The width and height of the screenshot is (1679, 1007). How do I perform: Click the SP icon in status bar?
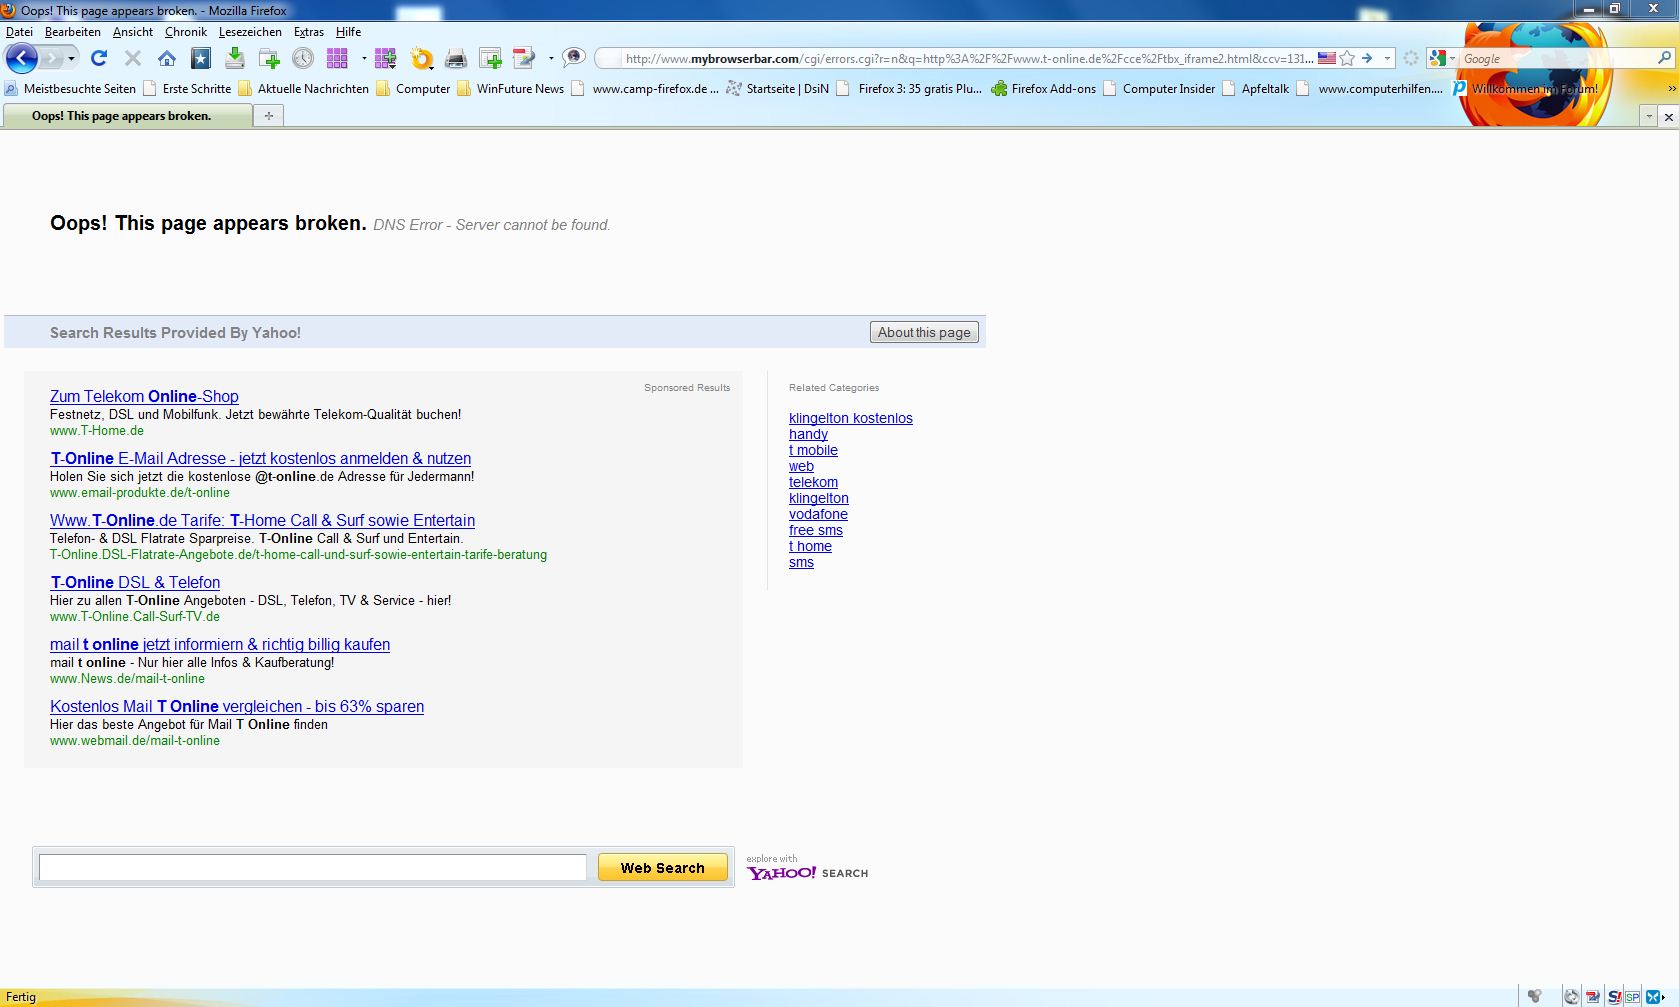coord(1632,997)
